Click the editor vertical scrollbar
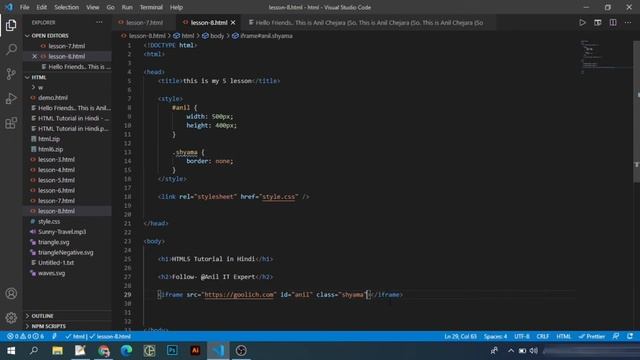This screenshot has width=640, height=360. 637,111
